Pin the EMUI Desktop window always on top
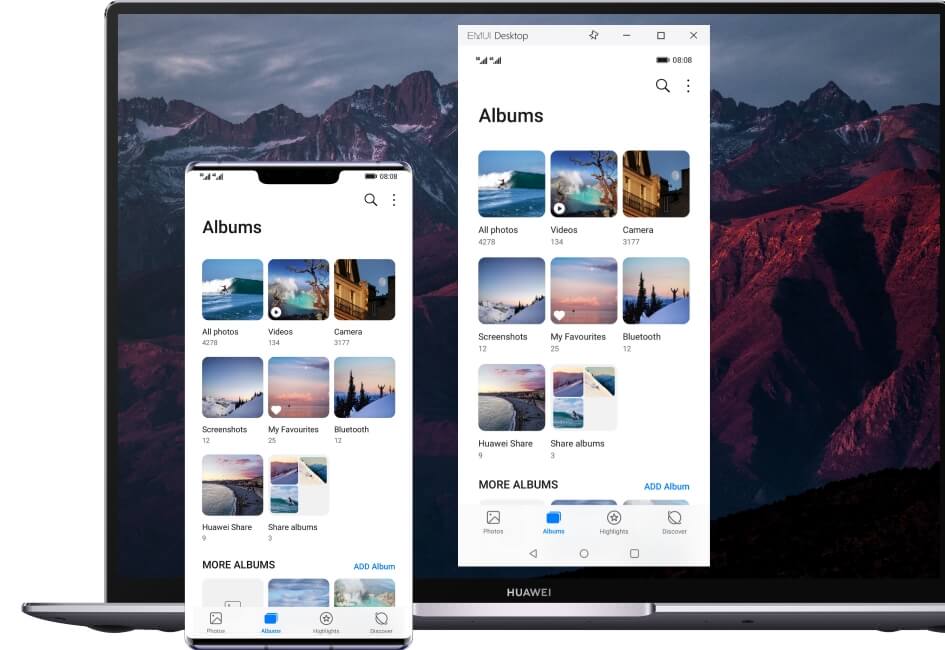The image size is (945, 650). pos(593,35)
